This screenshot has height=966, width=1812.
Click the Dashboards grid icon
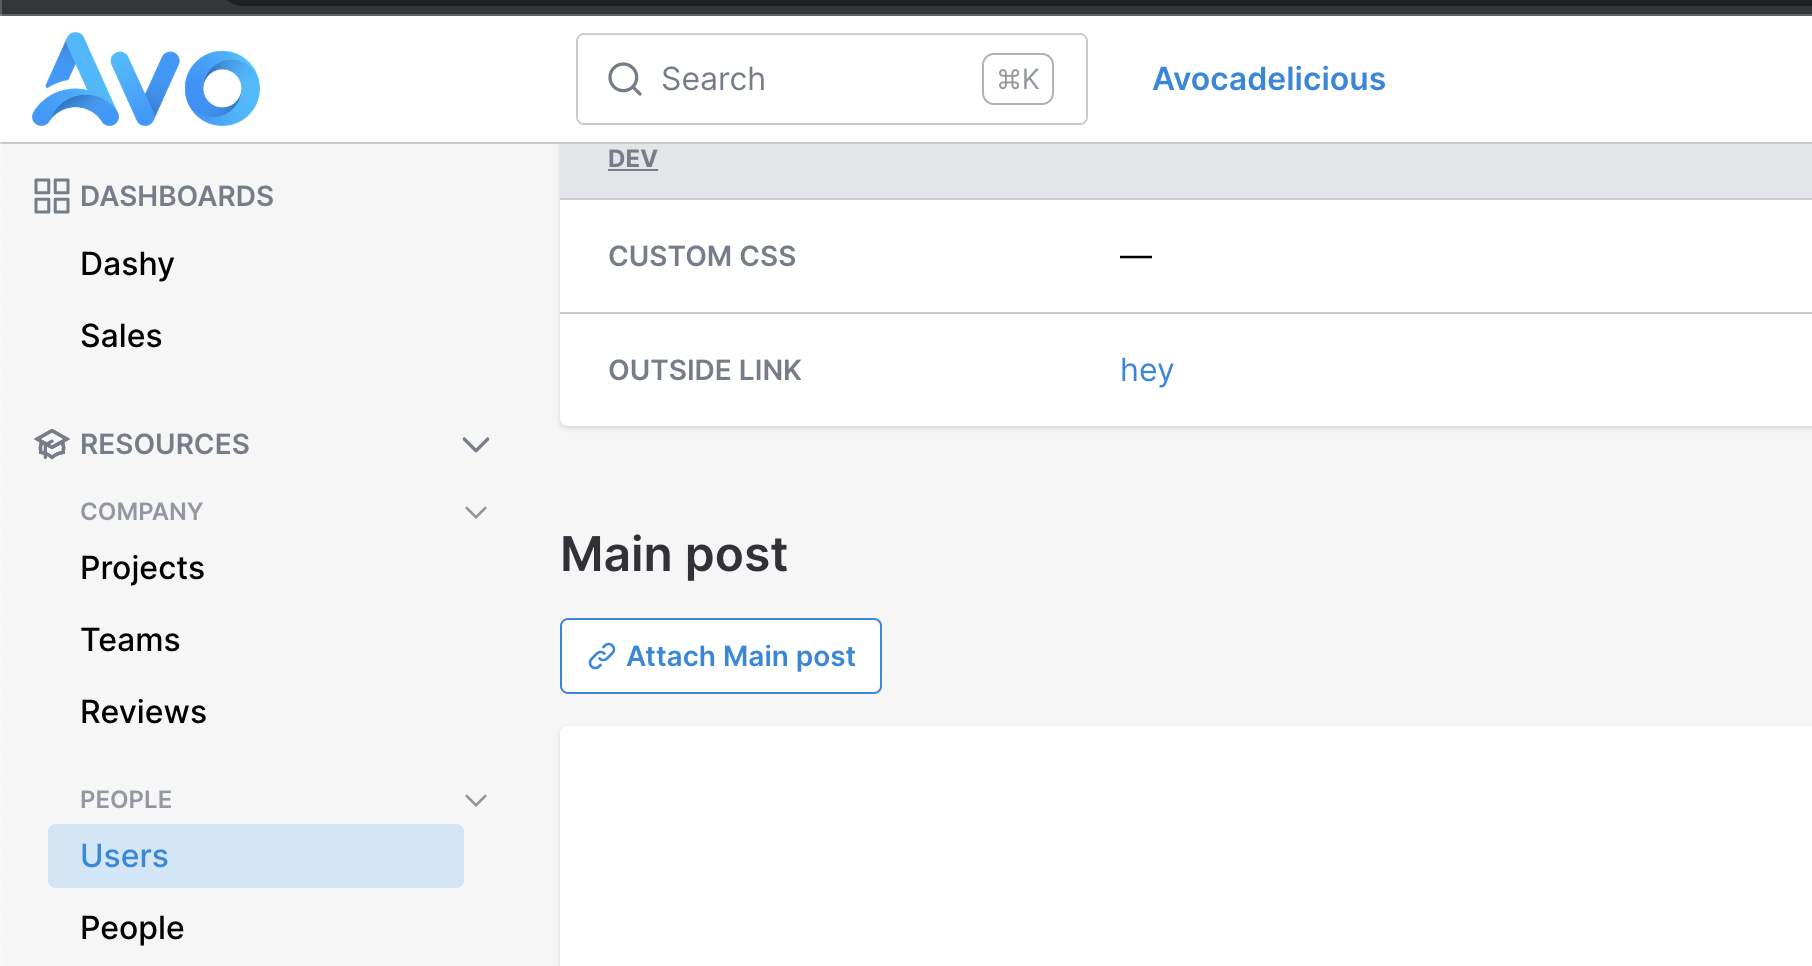coord(52,196)
